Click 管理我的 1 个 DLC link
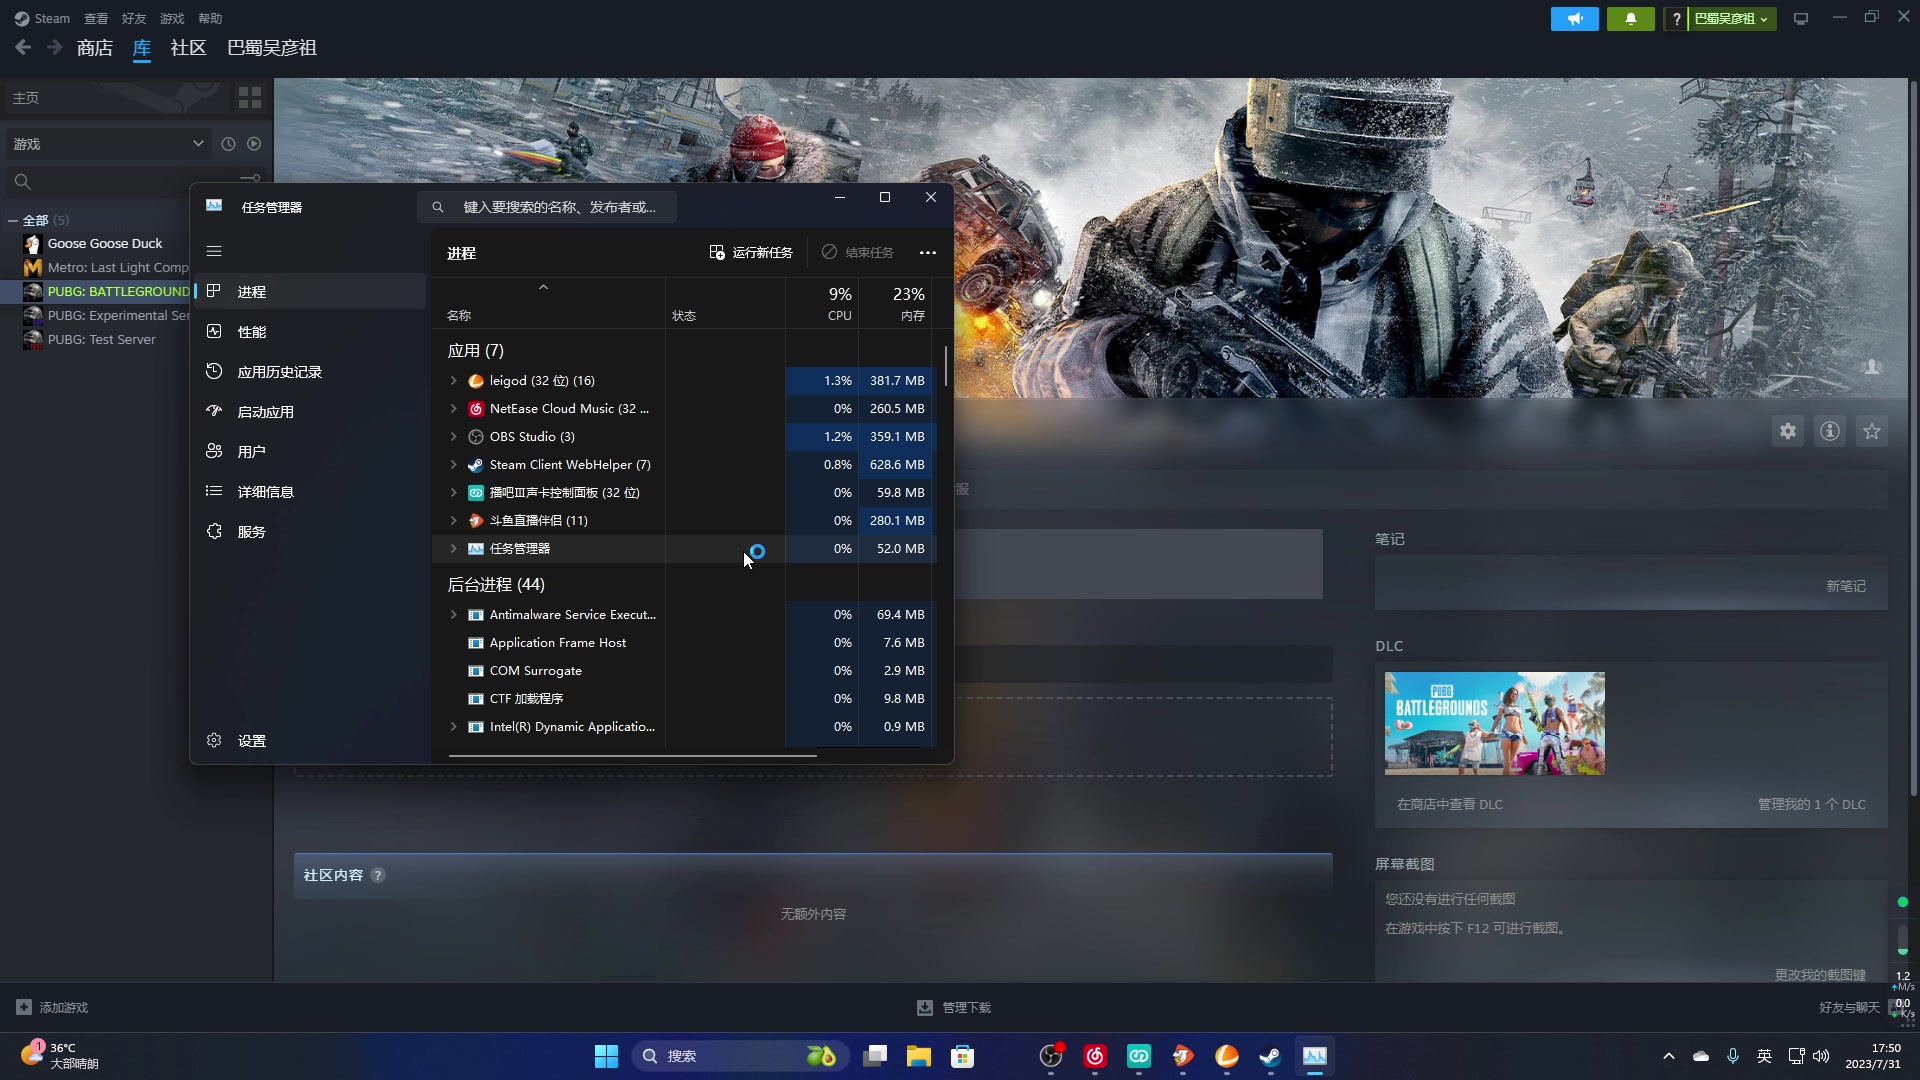This screenshot has width=1920, height=1080. pyautogui.click(x=1812, y=804)
